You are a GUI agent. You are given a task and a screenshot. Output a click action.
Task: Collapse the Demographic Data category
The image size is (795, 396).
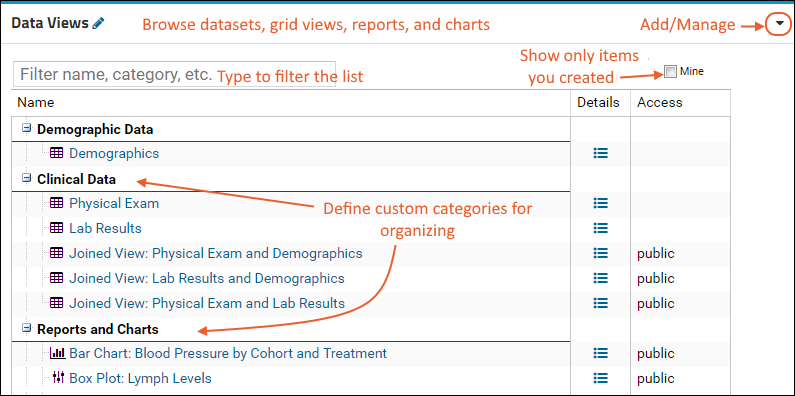point(26,129)
